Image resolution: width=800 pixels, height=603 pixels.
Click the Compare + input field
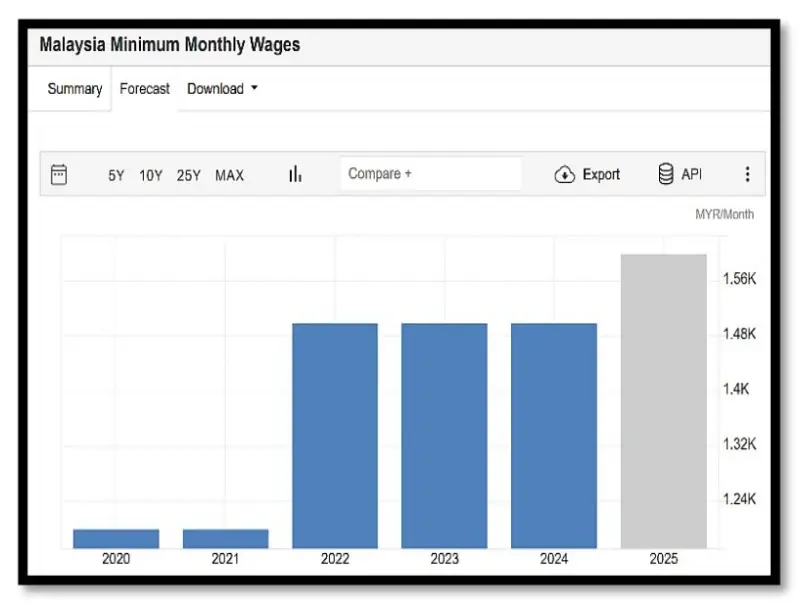431,174
